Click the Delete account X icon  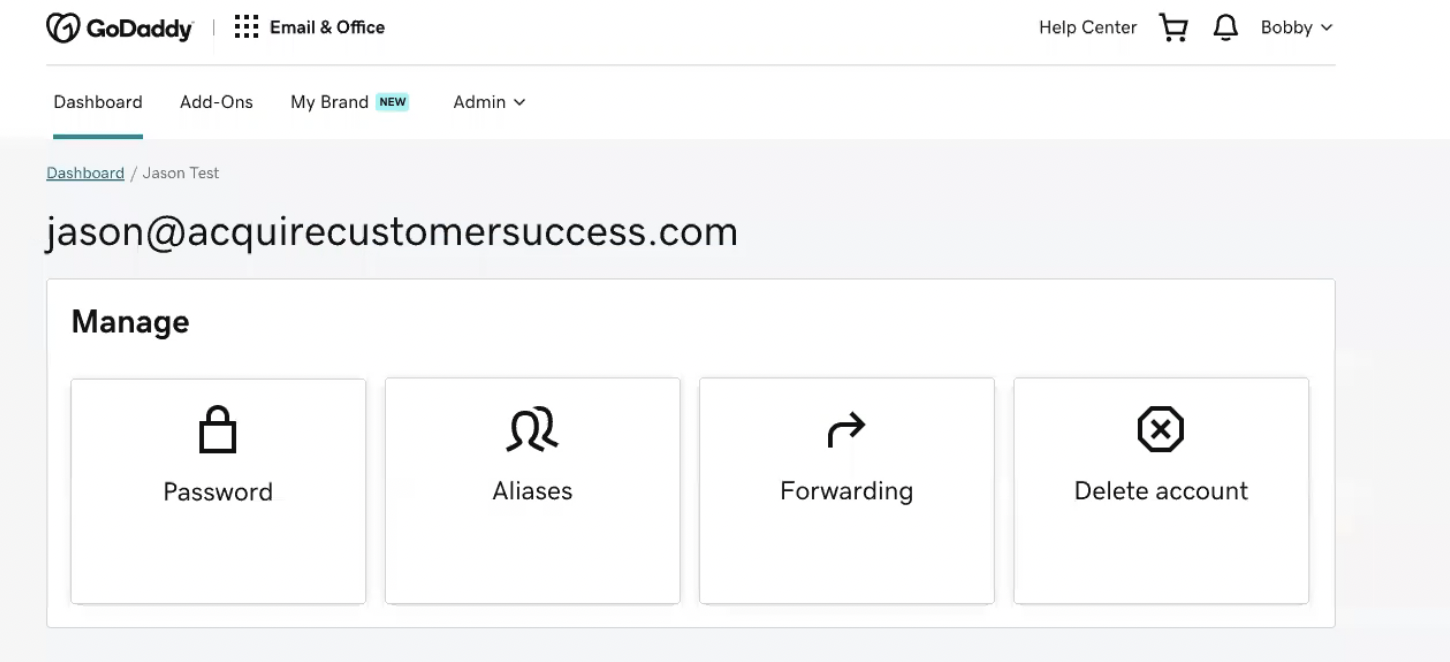pyautogui.click(x=1160, y=430)
